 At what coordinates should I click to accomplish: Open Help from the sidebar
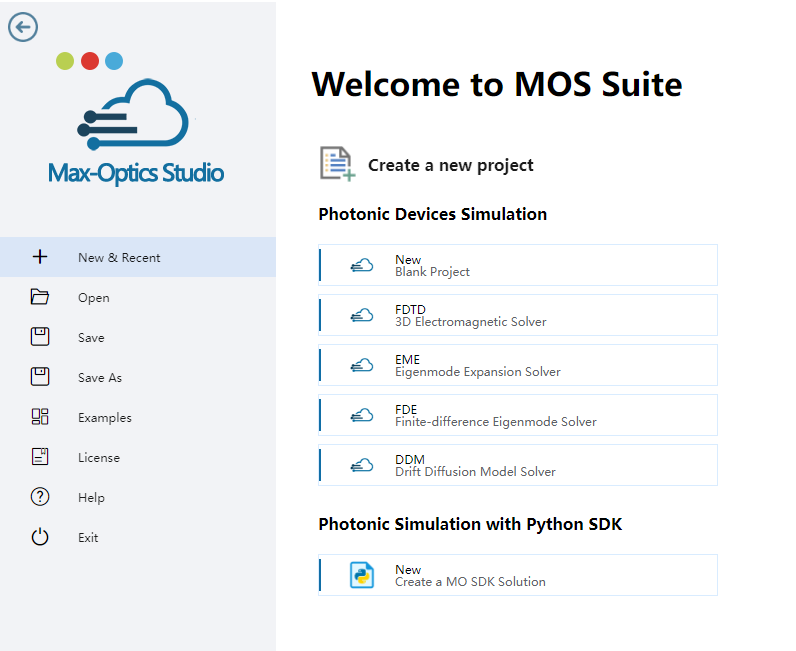pos(138,497)
